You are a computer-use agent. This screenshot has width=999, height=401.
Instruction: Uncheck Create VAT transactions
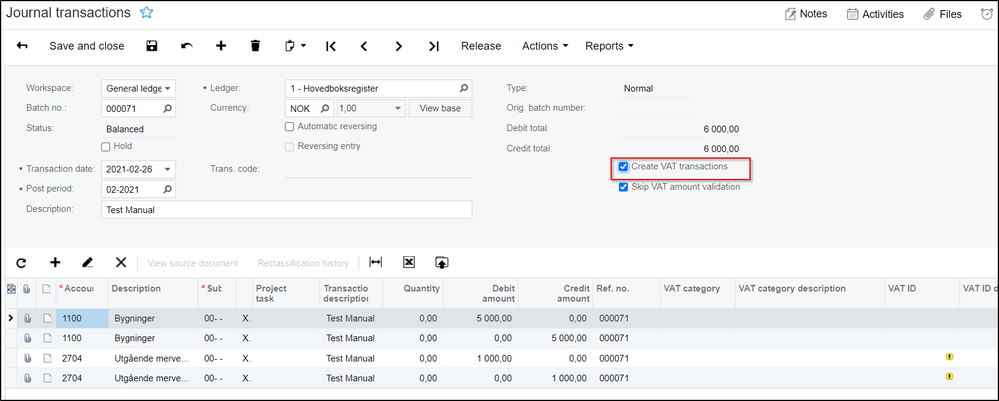pyautogui.click(x=624, y=167)
